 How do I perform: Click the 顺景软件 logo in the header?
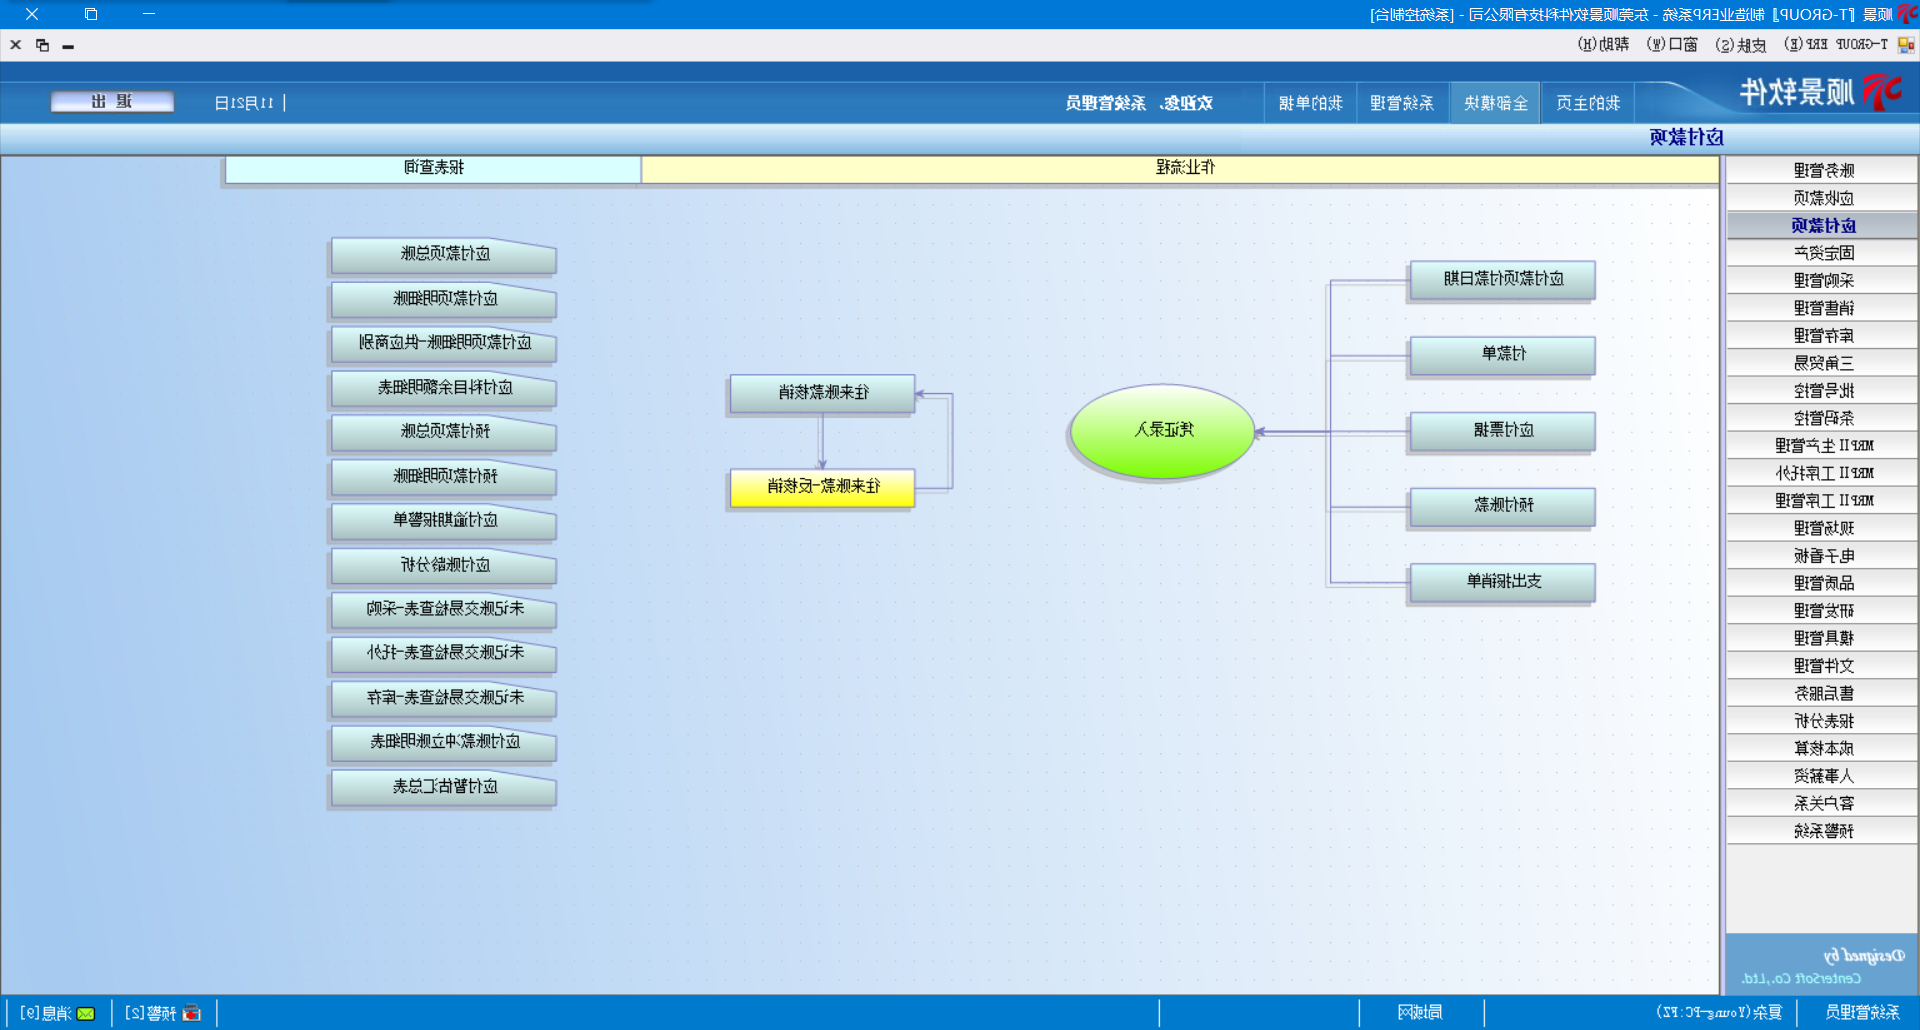[x=1820, y=93]
